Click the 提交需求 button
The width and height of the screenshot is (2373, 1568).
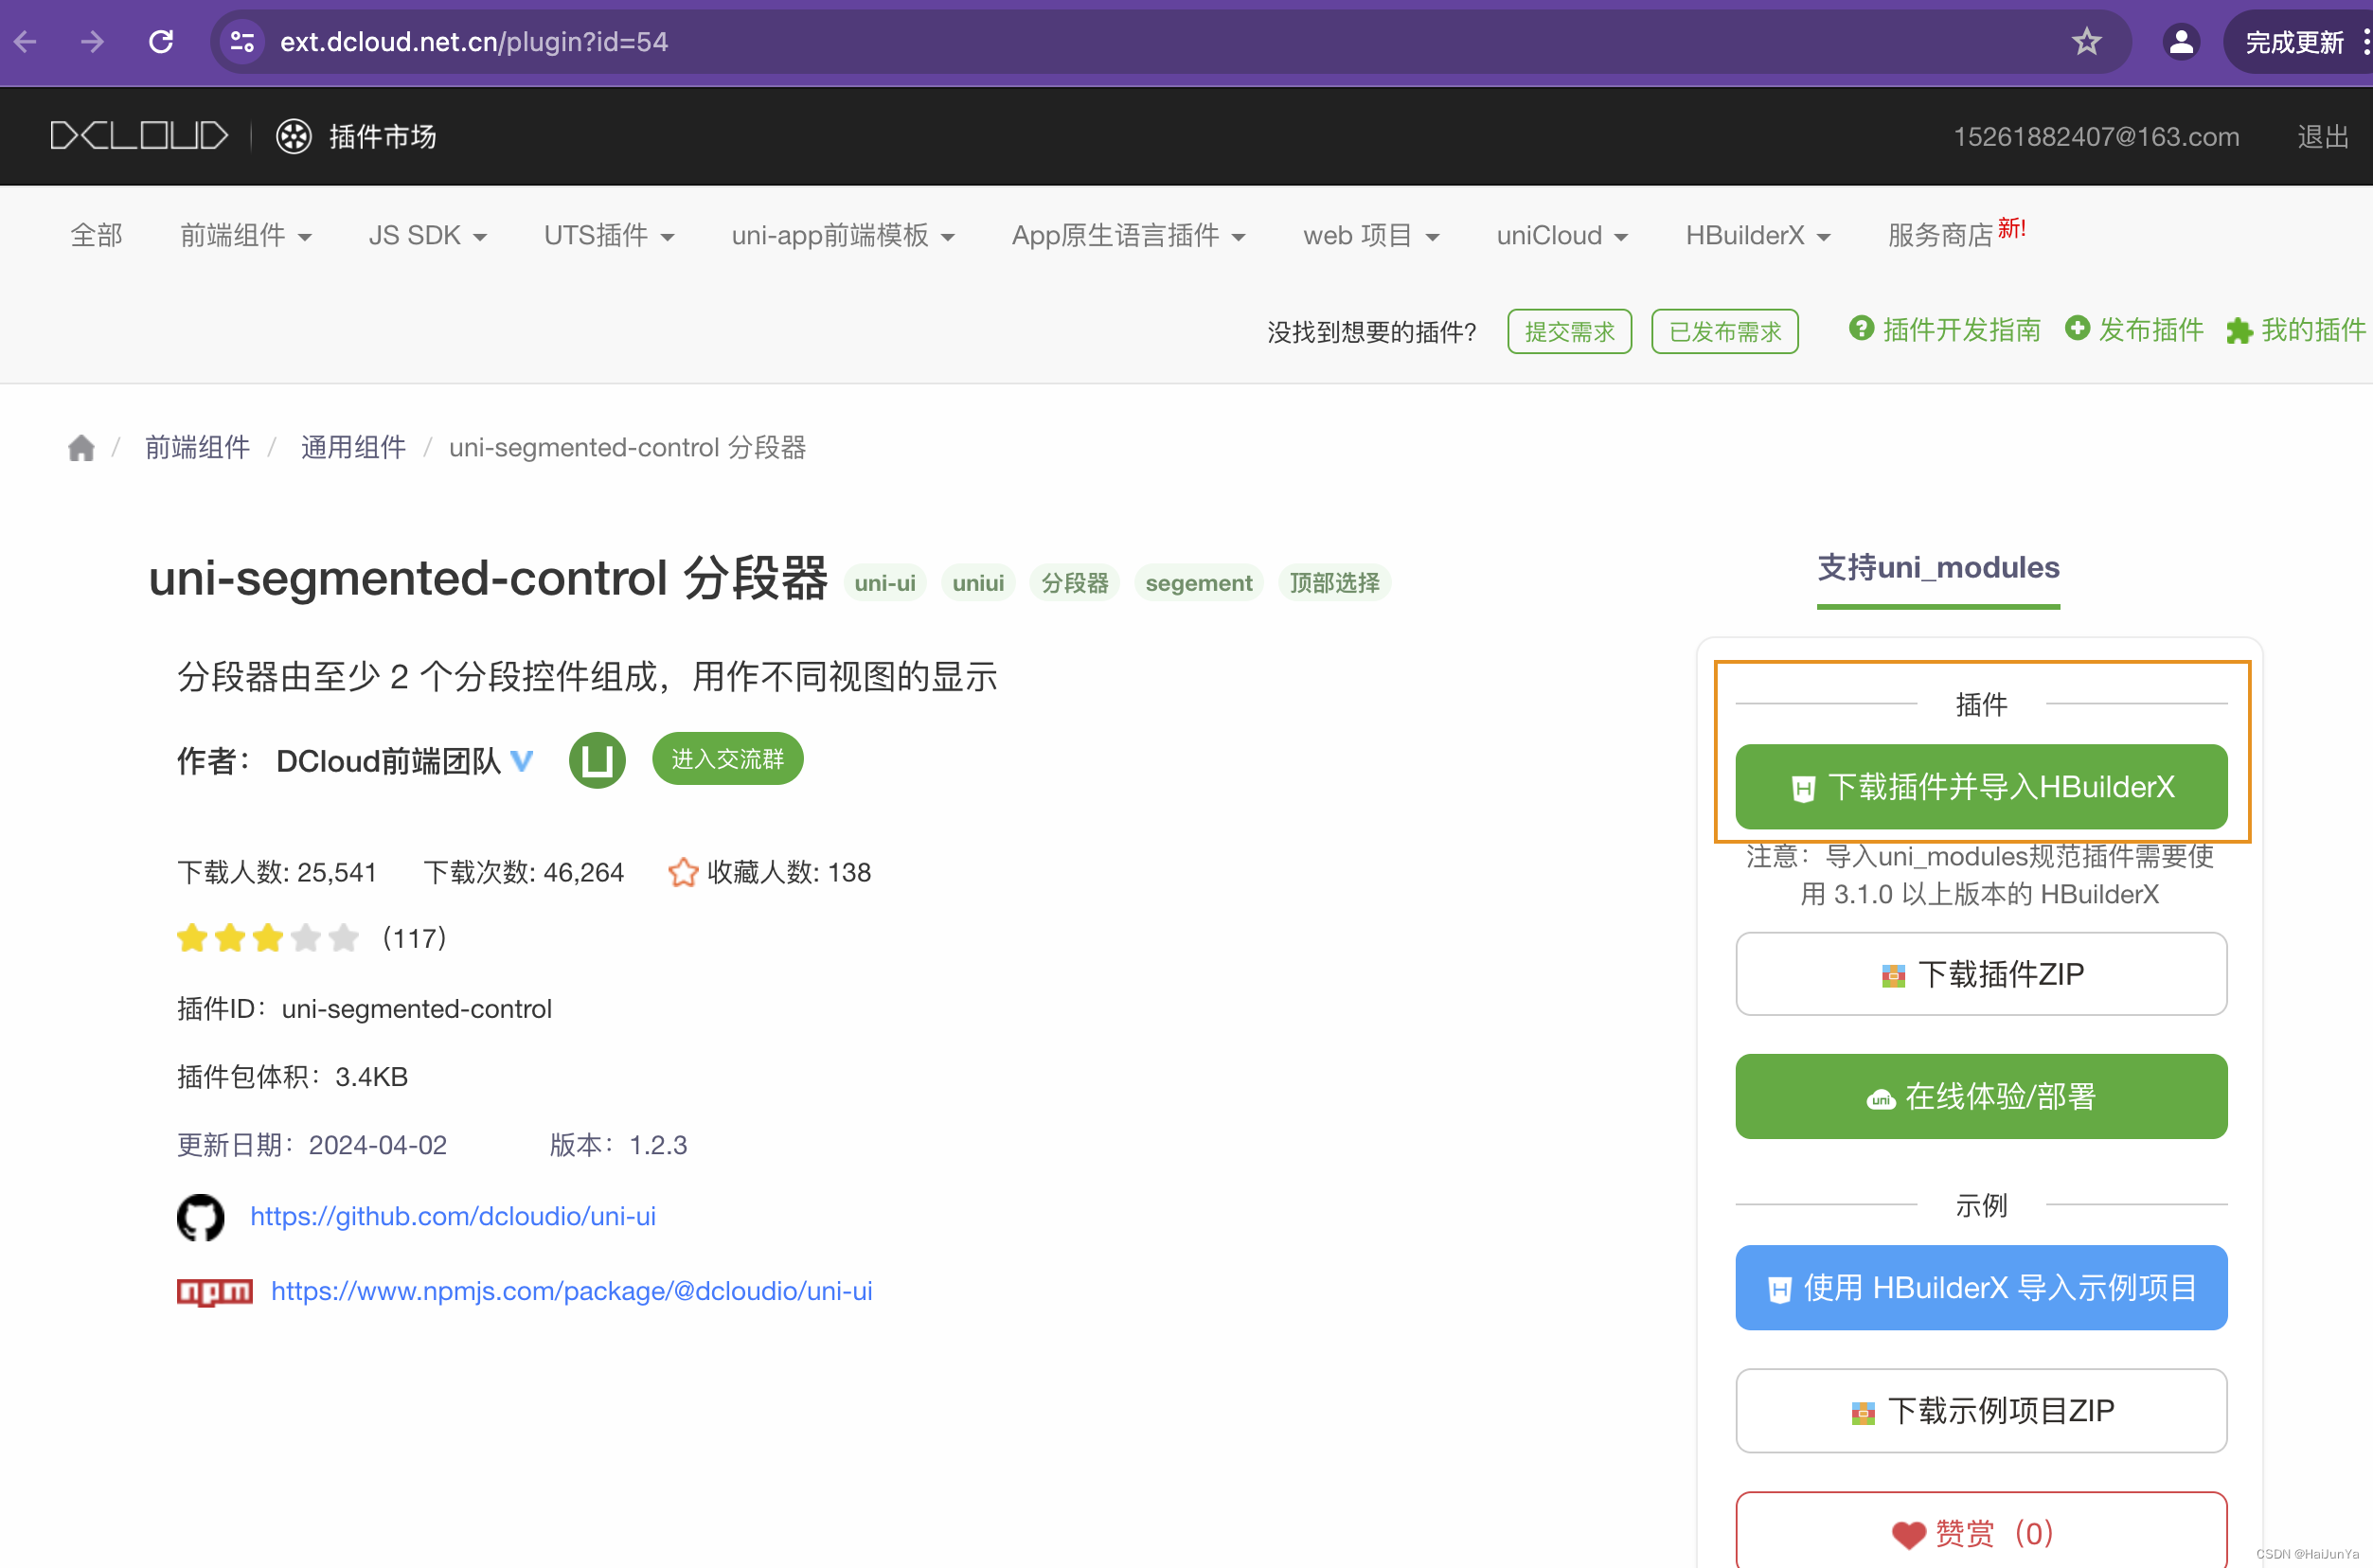tap(1569, 331)
